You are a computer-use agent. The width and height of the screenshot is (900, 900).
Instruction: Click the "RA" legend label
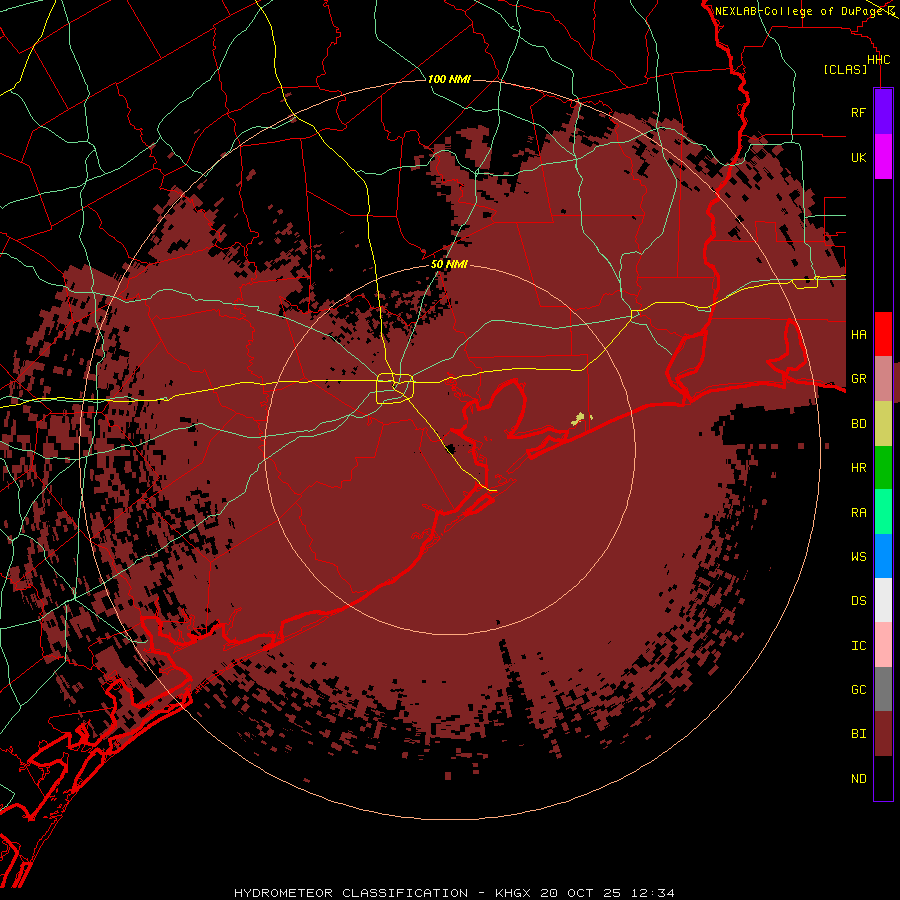click(x=858, y=513)
